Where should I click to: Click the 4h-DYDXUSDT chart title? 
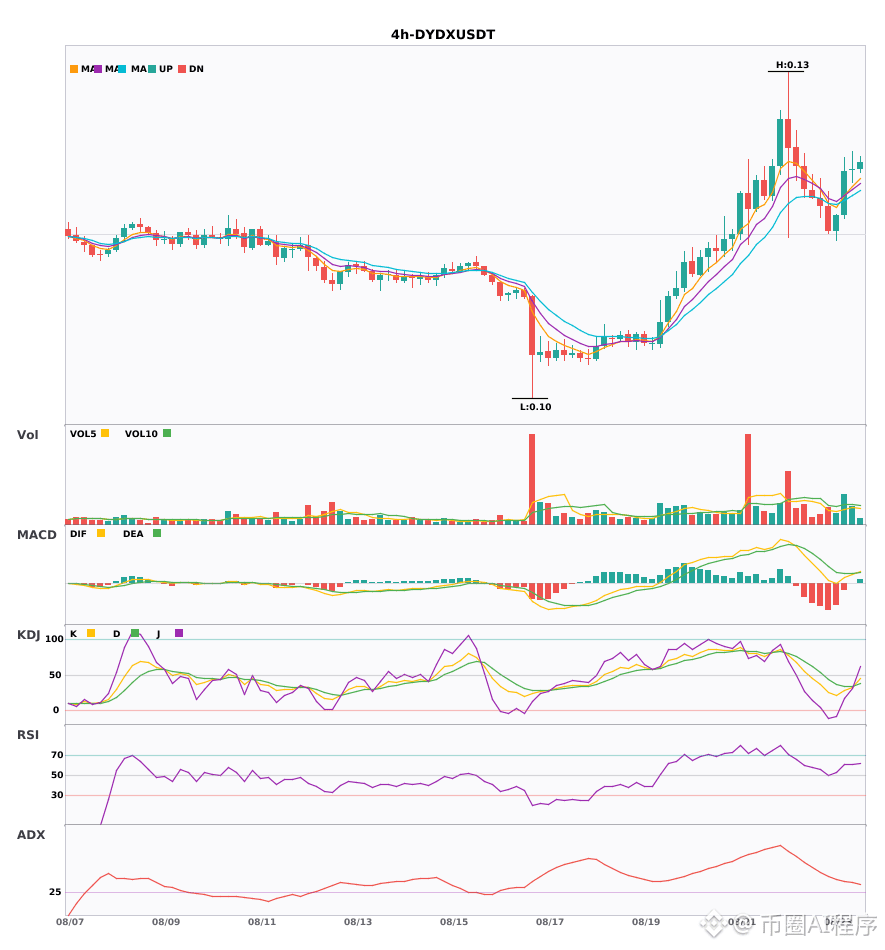tap(443, 35)
